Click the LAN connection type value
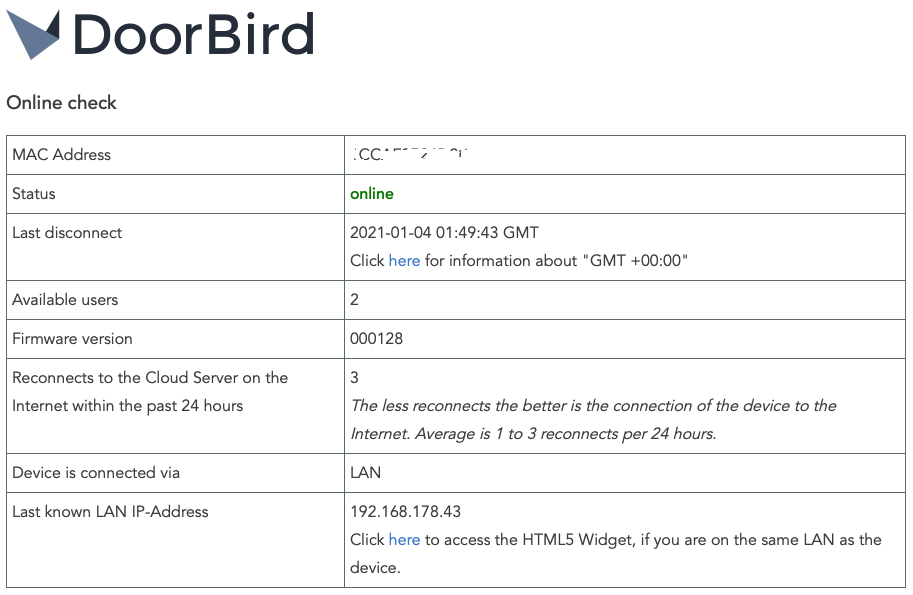The image size is (913, 595). tap(365, 472)
